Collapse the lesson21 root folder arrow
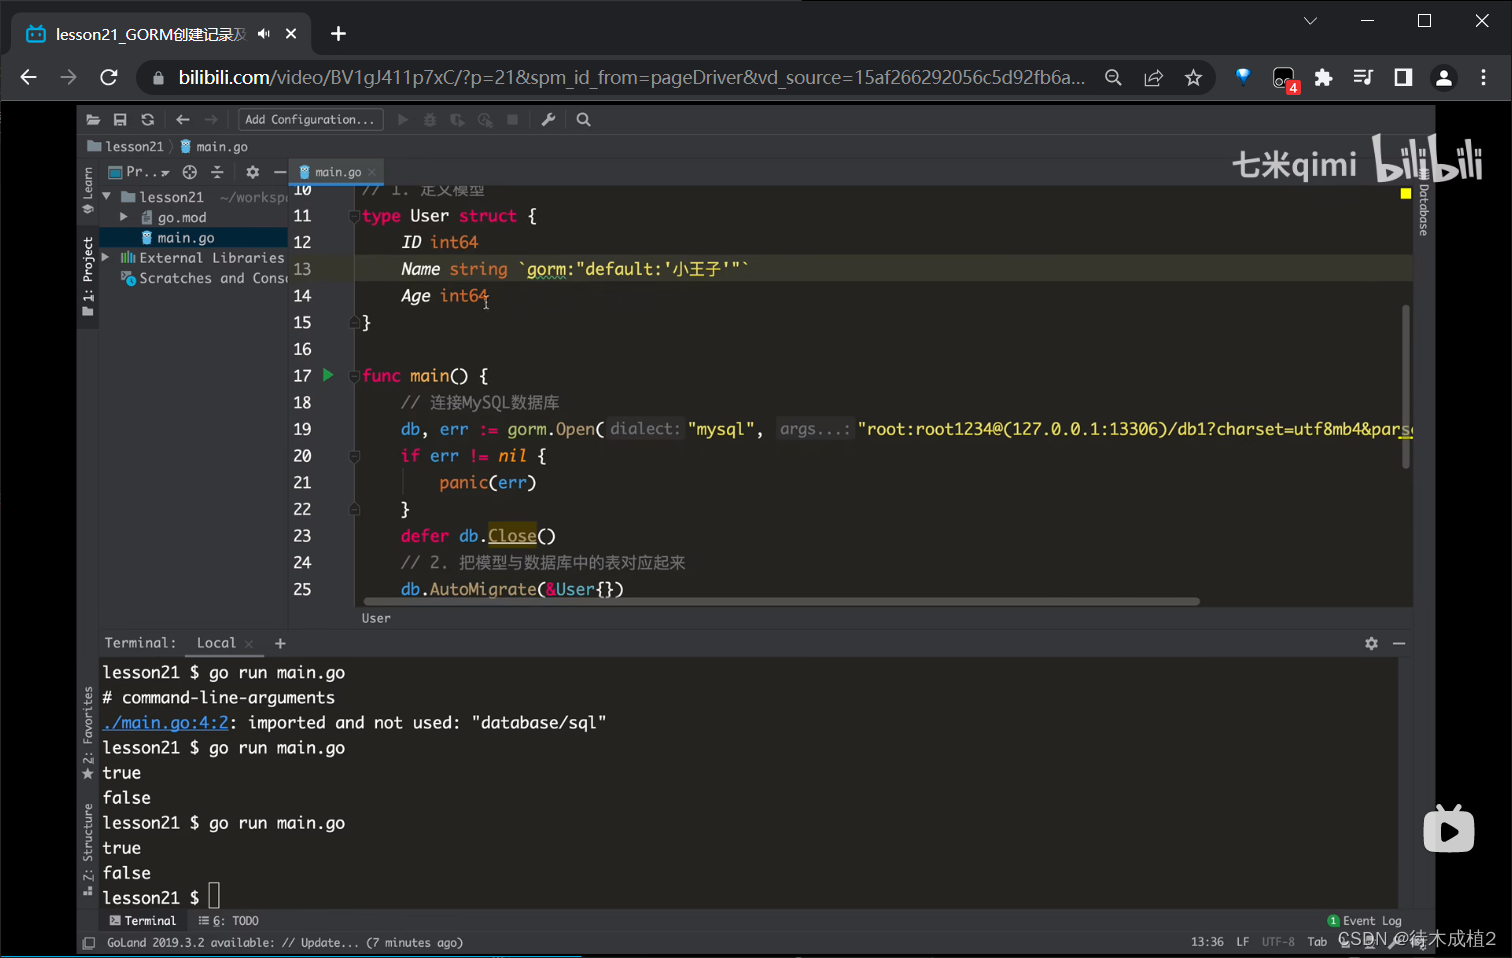Image resolution: width=1512 pixels, height=958 pixels. tap(106, 197)
